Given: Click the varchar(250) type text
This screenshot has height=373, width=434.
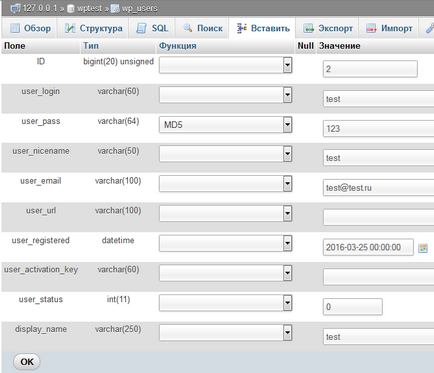Looking at the screenshot, I should click(x=118, y=329).
